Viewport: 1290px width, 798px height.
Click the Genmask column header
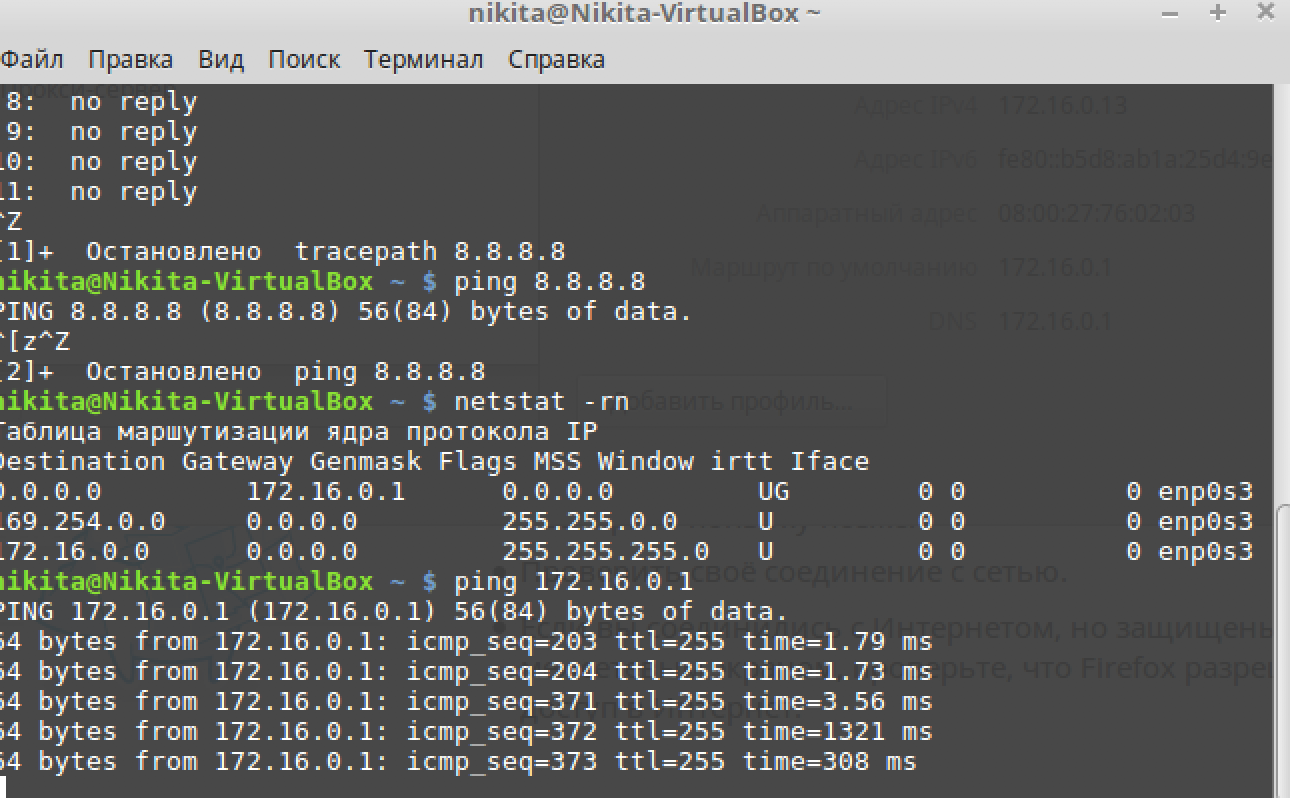365,461
